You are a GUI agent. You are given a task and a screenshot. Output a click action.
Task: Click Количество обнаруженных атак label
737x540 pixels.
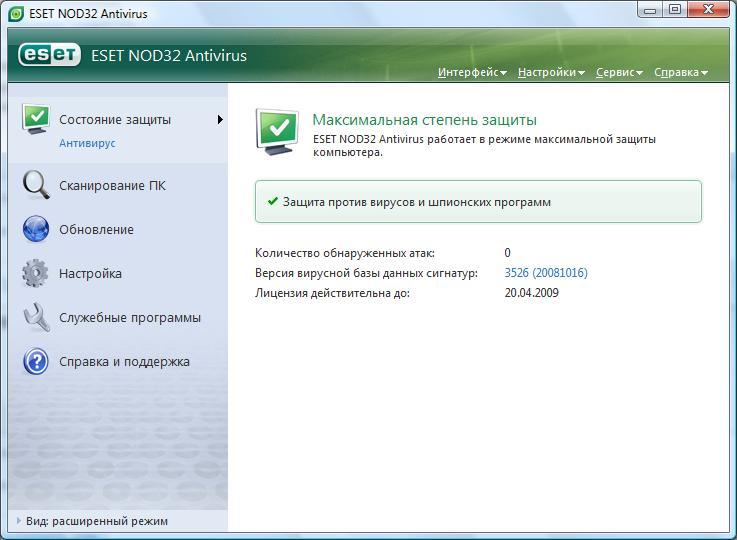[345, 253]
